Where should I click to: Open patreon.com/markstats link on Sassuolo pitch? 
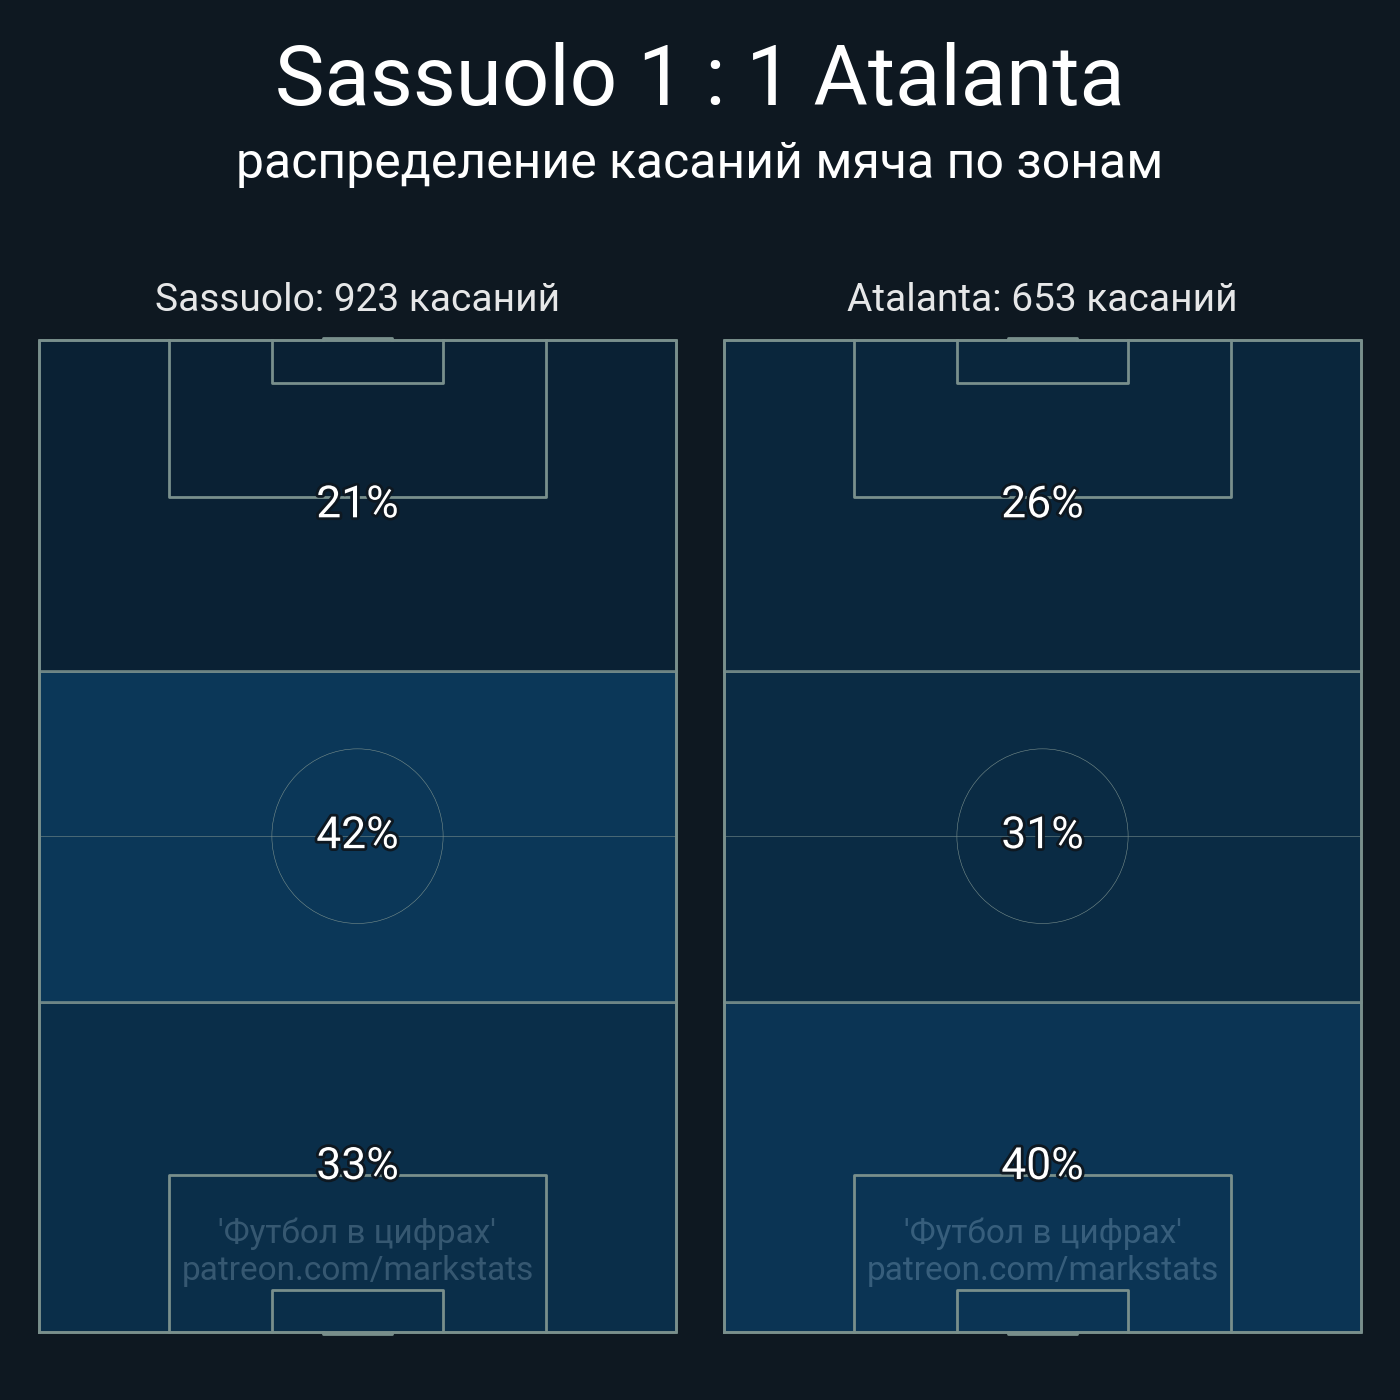[357, 1269]
